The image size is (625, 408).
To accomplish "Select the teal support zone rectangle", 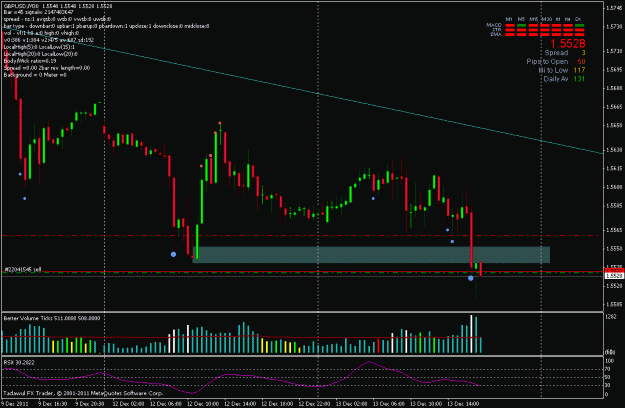I will point(371,255).
